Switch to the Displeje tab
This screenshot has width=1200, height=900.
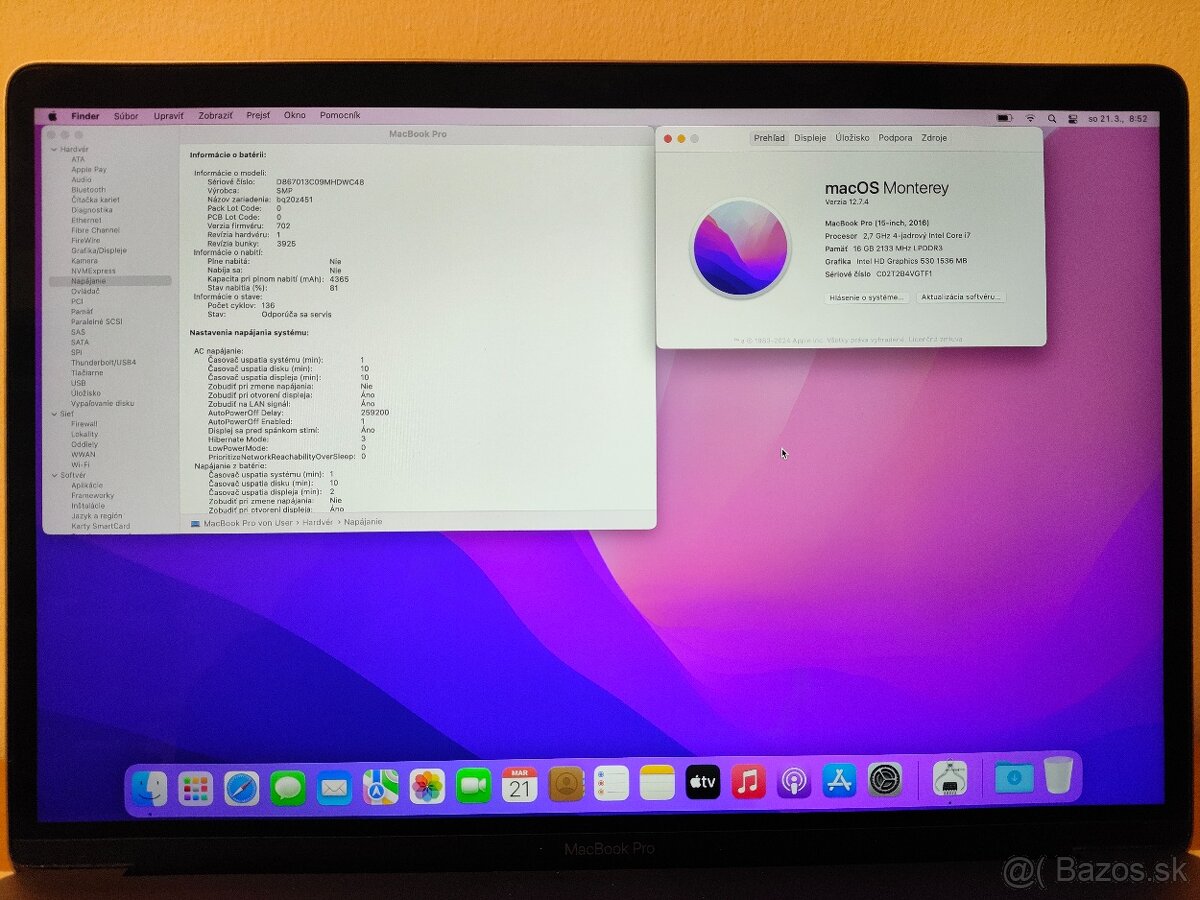(x=812, y=138)
